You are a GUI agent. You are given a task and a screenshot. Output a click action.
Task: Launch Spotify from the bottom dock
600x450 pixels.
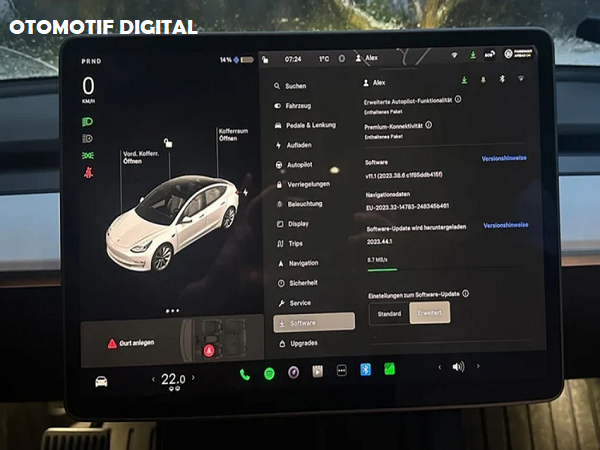pyautogui.click(x=269, y=372)
